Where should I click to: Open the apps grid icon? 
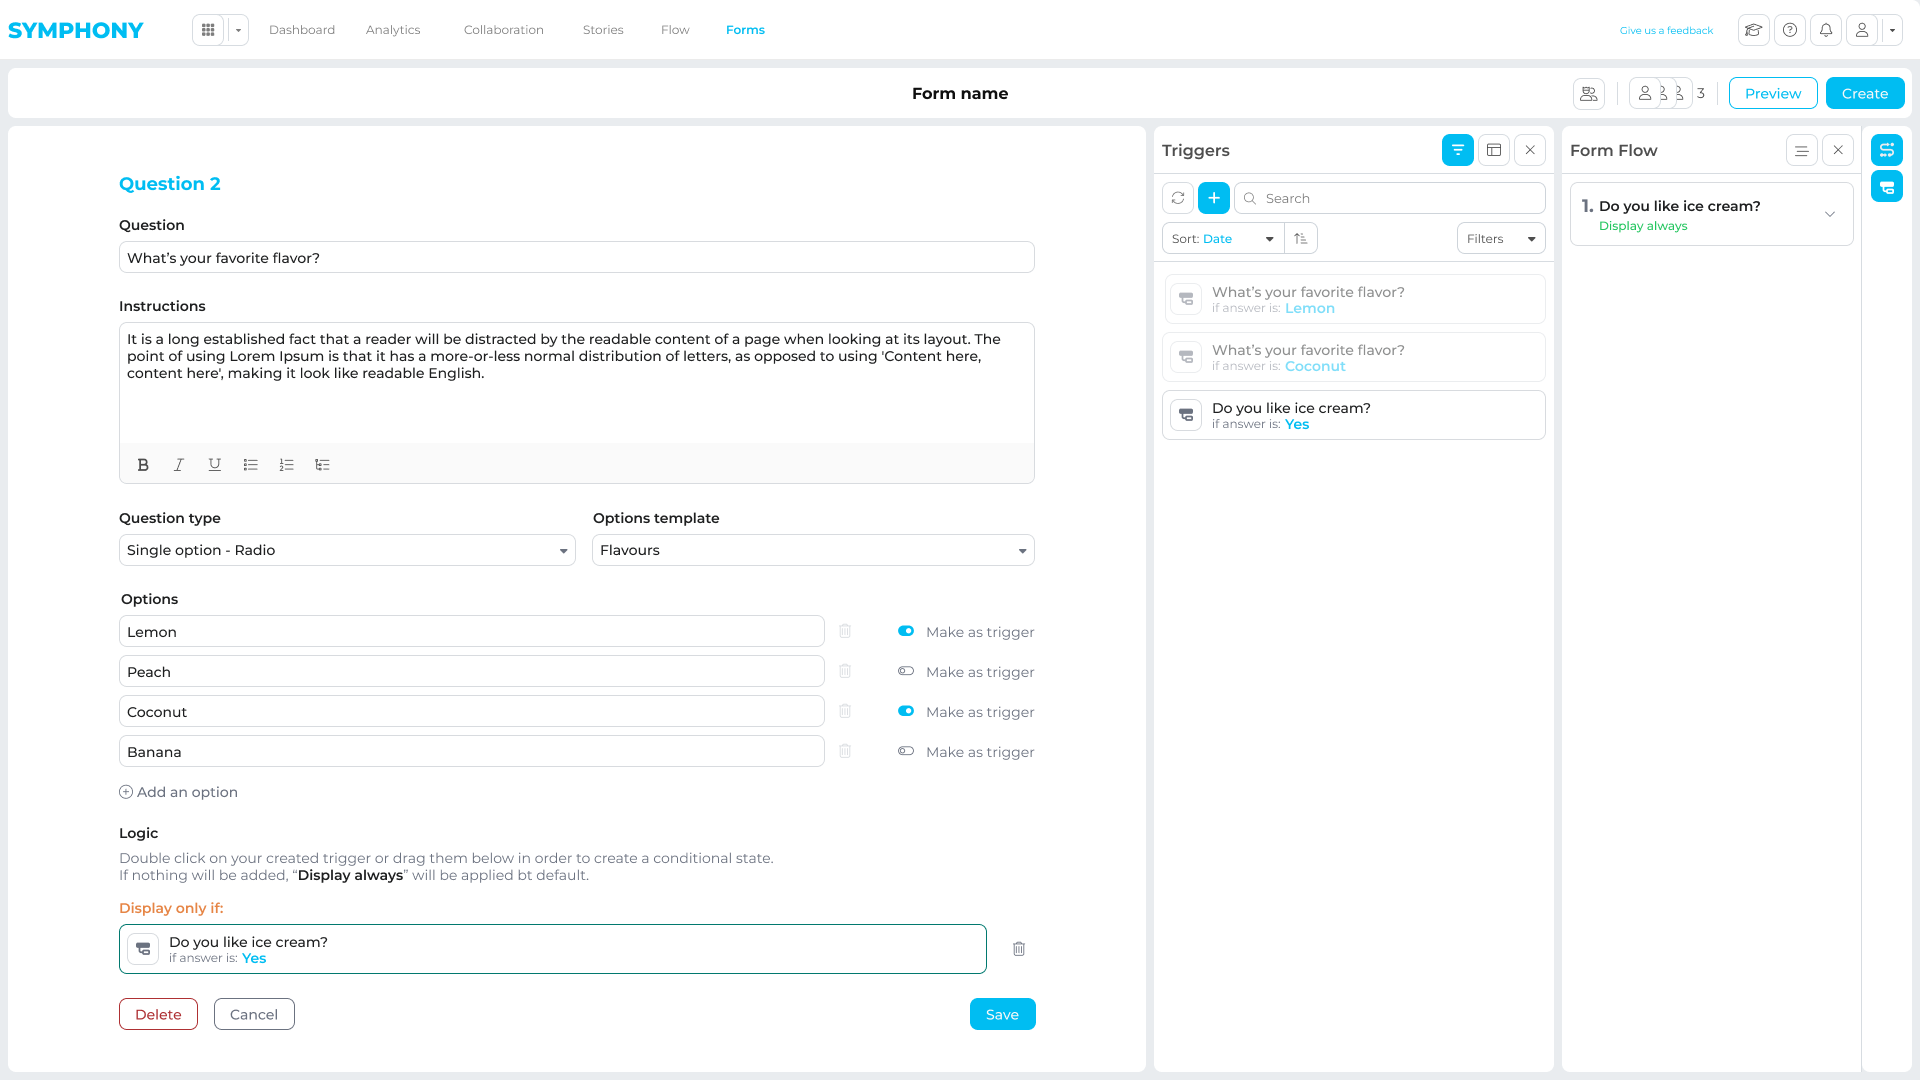coord(208,30)
